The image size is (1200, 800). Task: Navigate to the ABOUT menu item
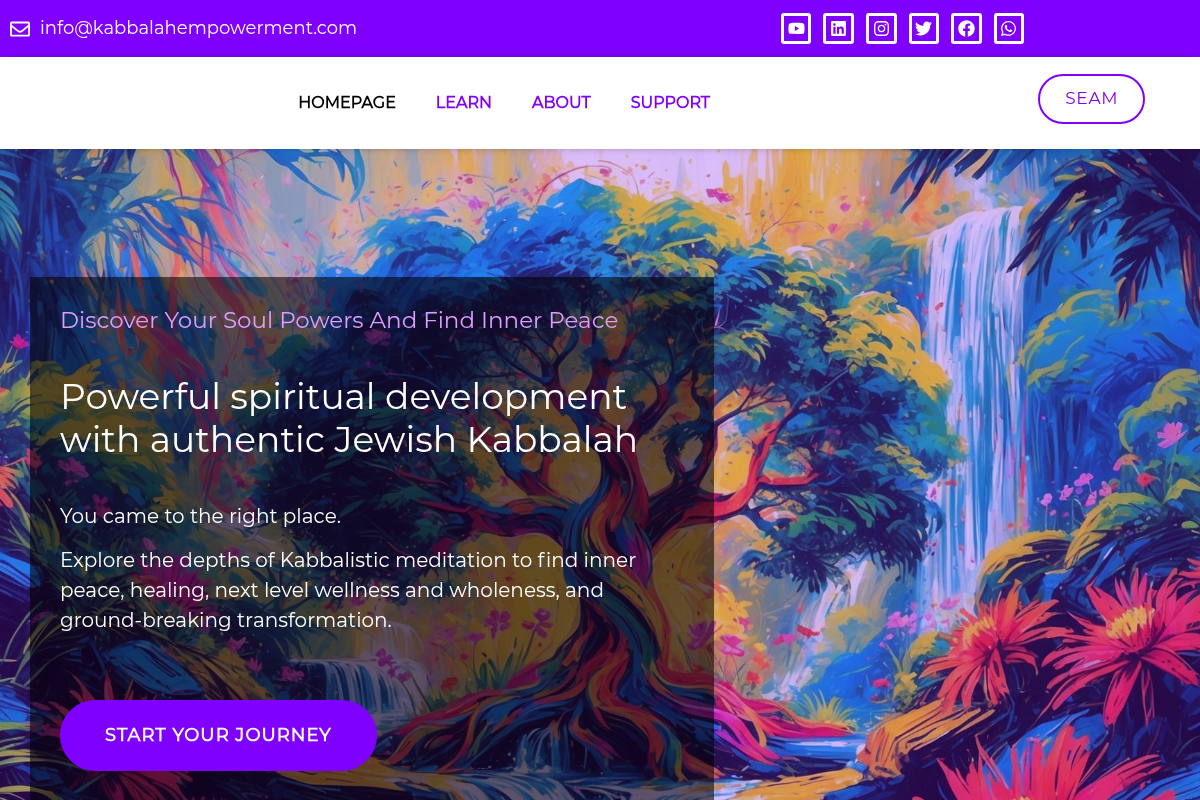point(561,102)
